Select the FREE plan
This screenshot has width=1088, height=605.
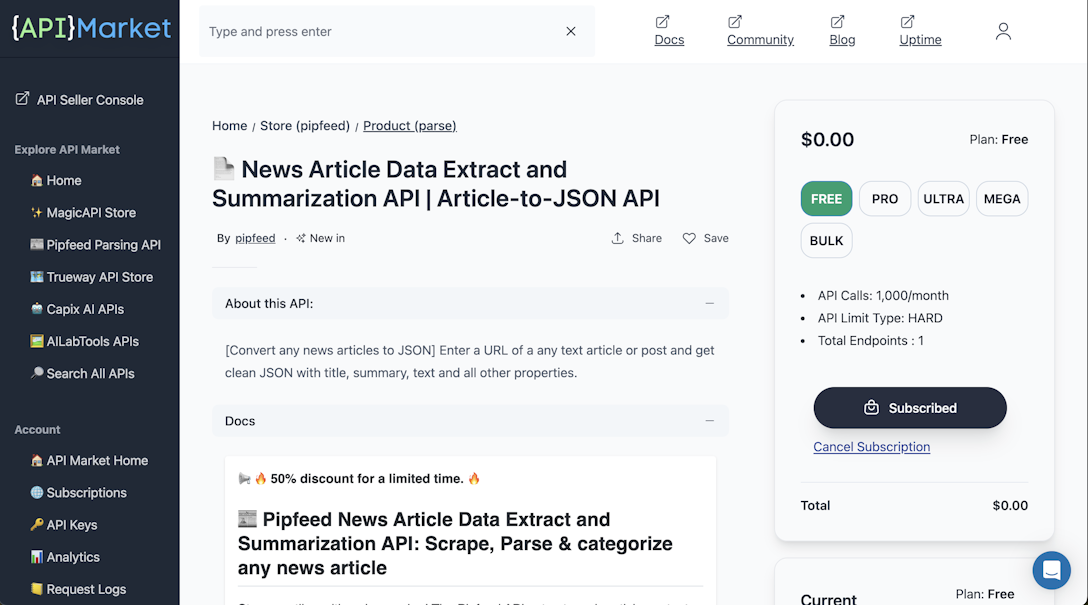tap(826, 198)
